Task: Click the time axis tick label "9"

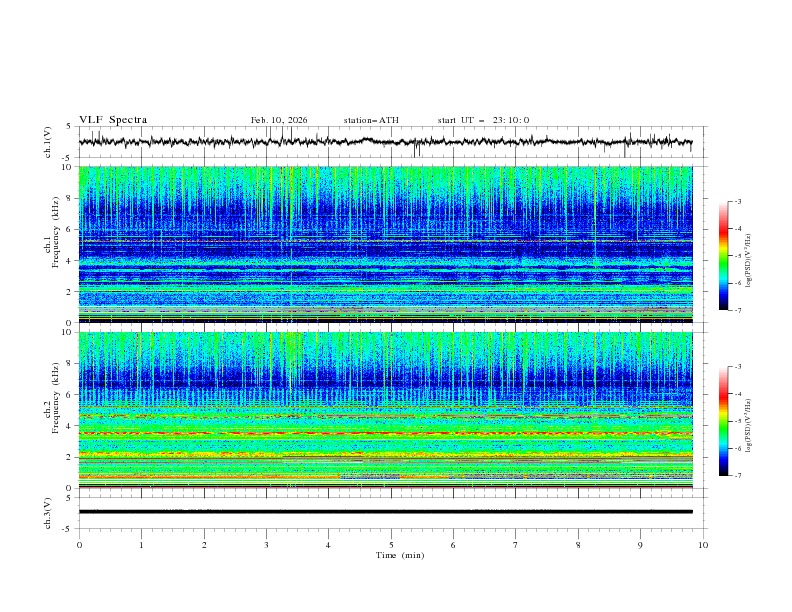Action: click(x=640, y=545)
